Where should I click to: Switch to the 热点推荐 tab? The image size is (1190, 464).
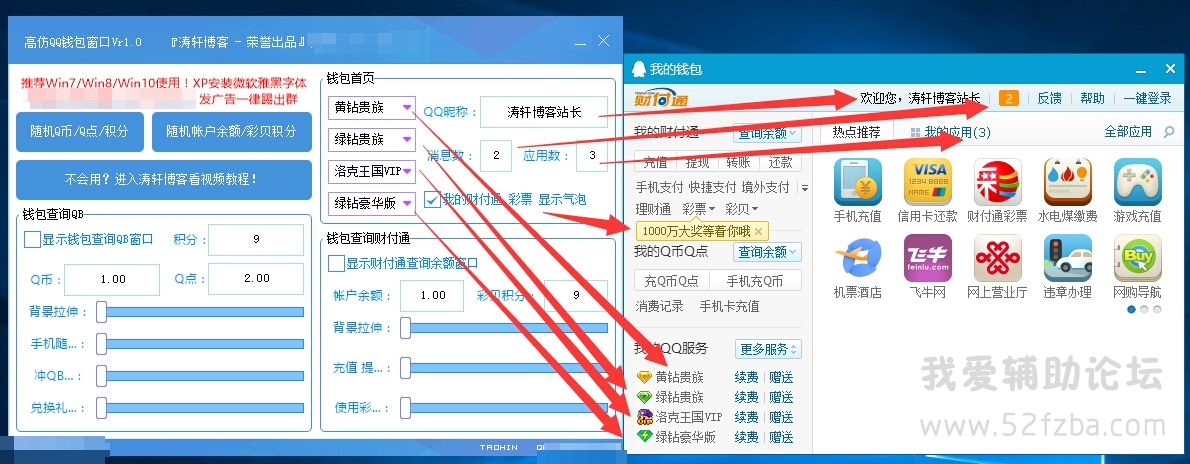(856, 132)
